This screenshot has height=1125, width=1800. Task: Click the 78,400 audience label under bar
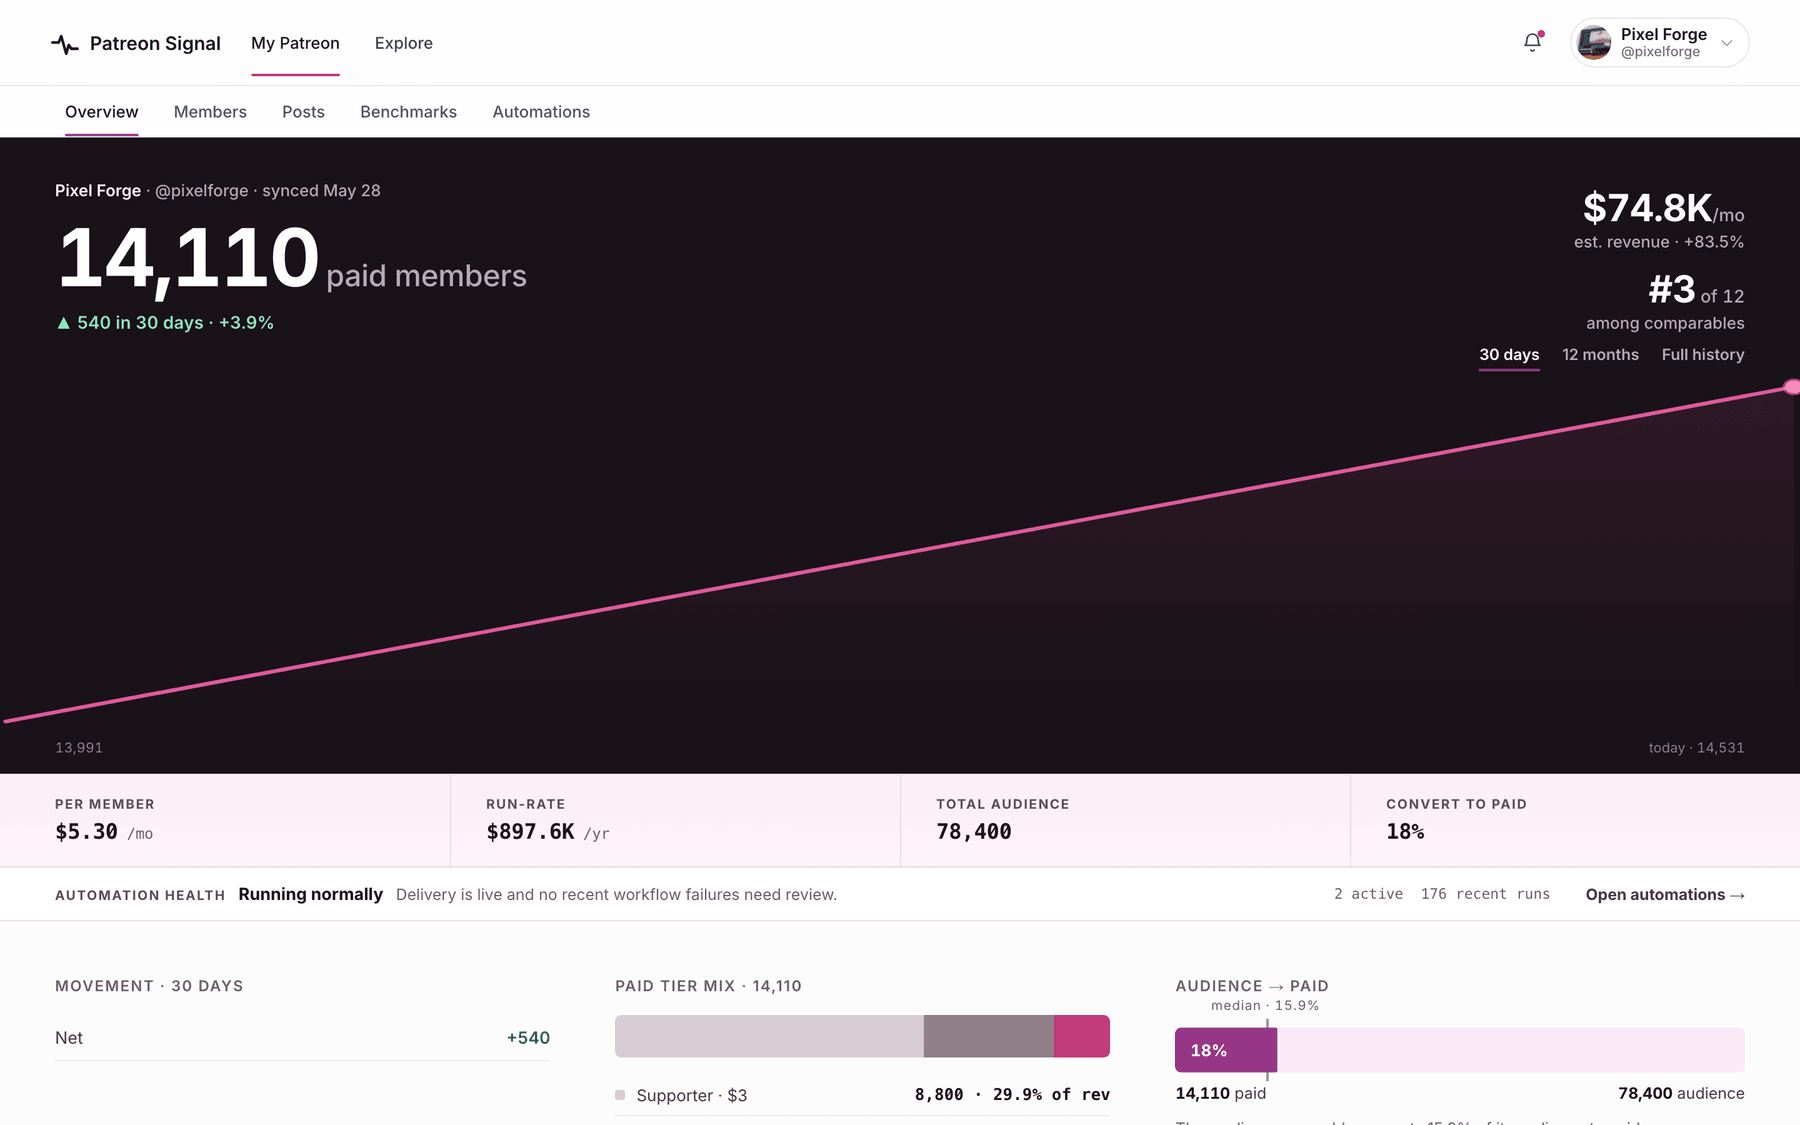(x=1681, y=1094)
